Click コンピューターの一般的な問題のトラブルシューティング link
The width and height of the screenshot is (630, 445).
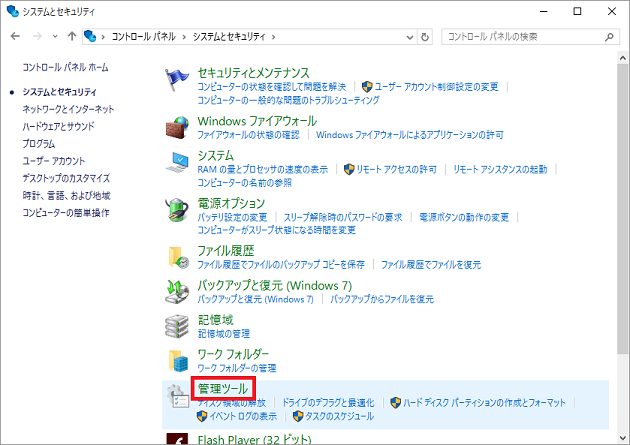pyautogui.click(x=288, y=100)
